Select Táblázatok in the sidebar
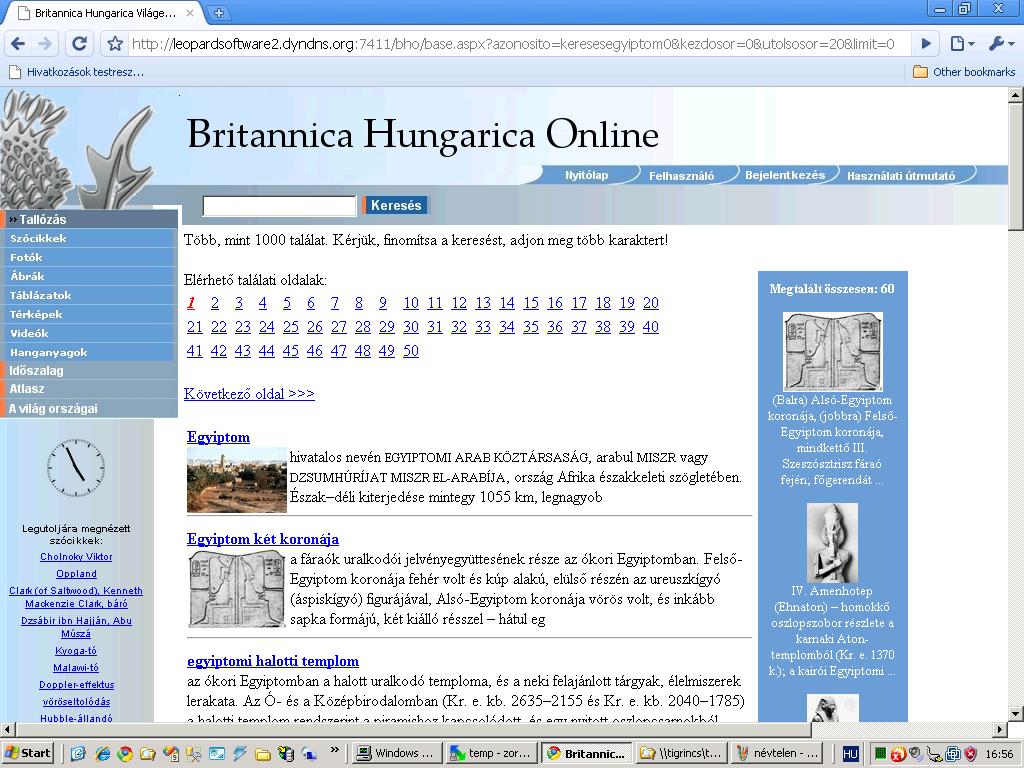This screenshot has height=768, width=1024. [89, 295]
